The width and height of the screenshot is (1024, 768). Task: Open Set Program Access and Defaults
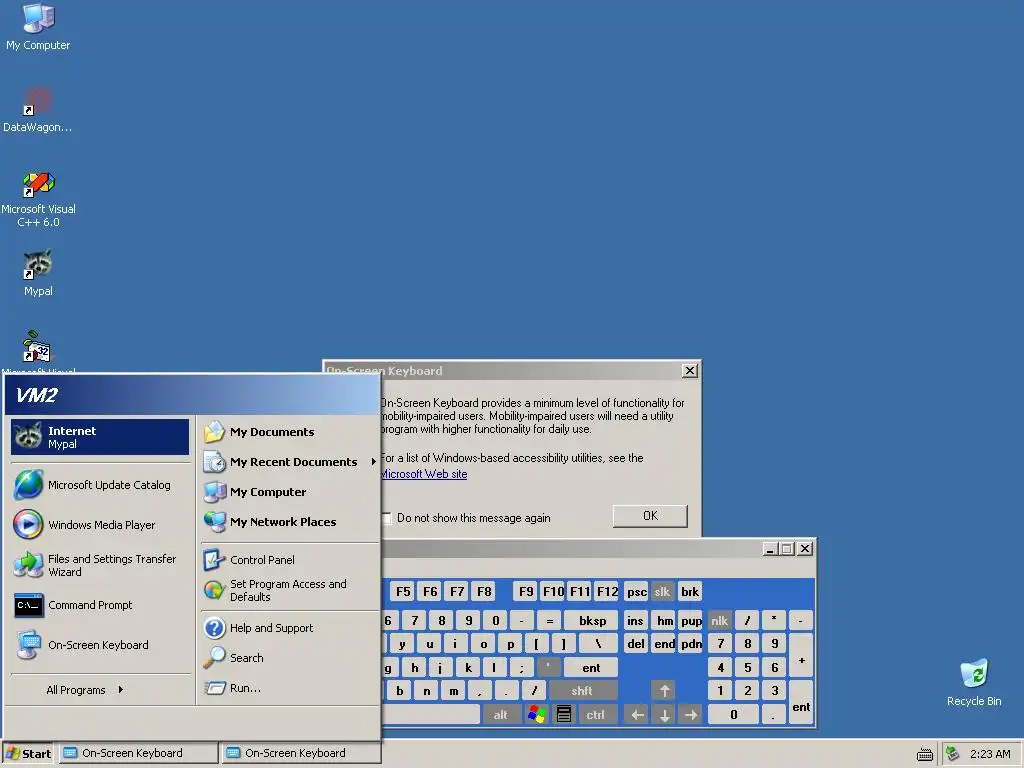tap(290, 590)
